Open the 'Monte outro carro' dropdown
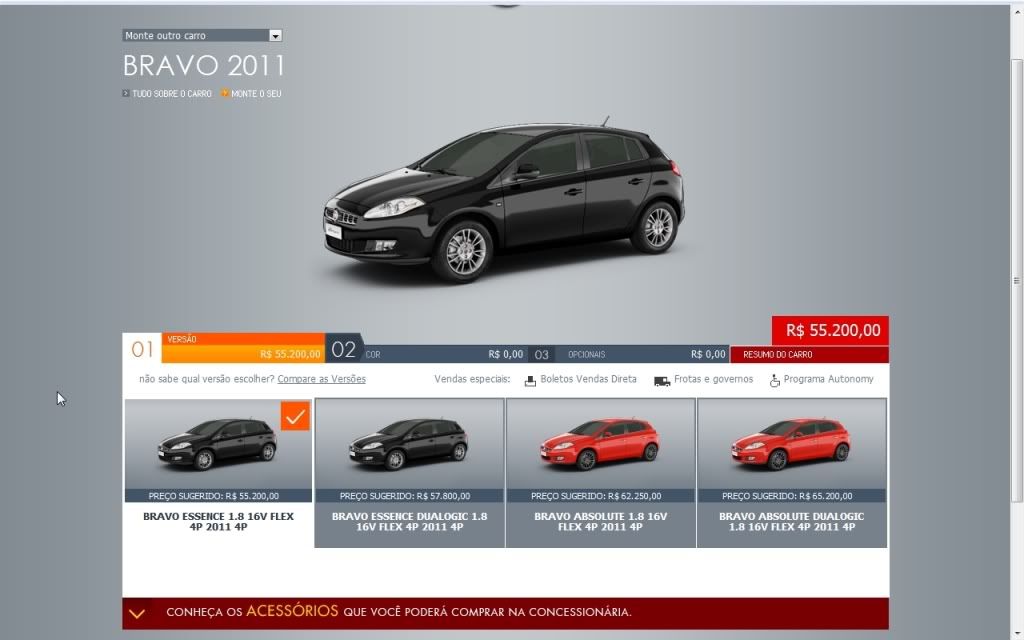The width and height of the screenshot is (1024, 640). pyautogui.click(x=202, y=35)
